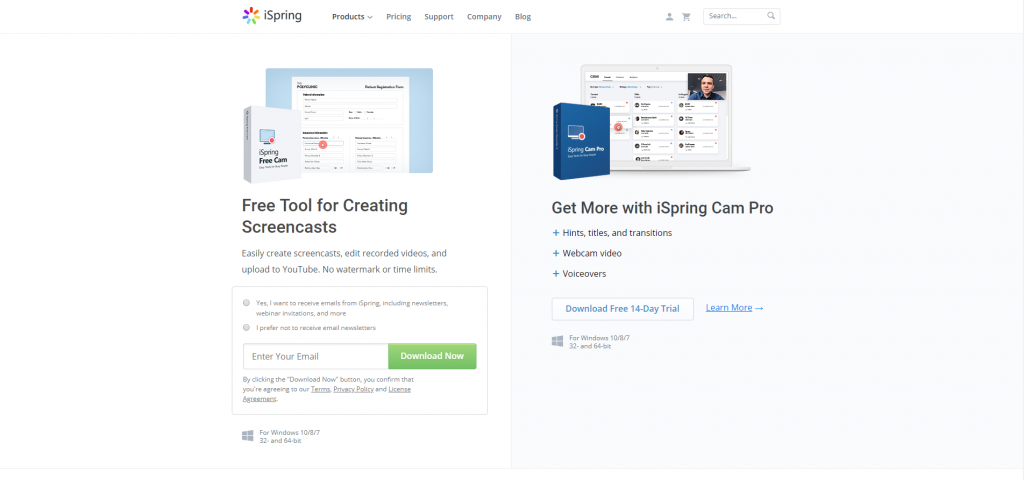Open the Support menu item
The image size is (1024, 480).
click(x=439, y=17)
